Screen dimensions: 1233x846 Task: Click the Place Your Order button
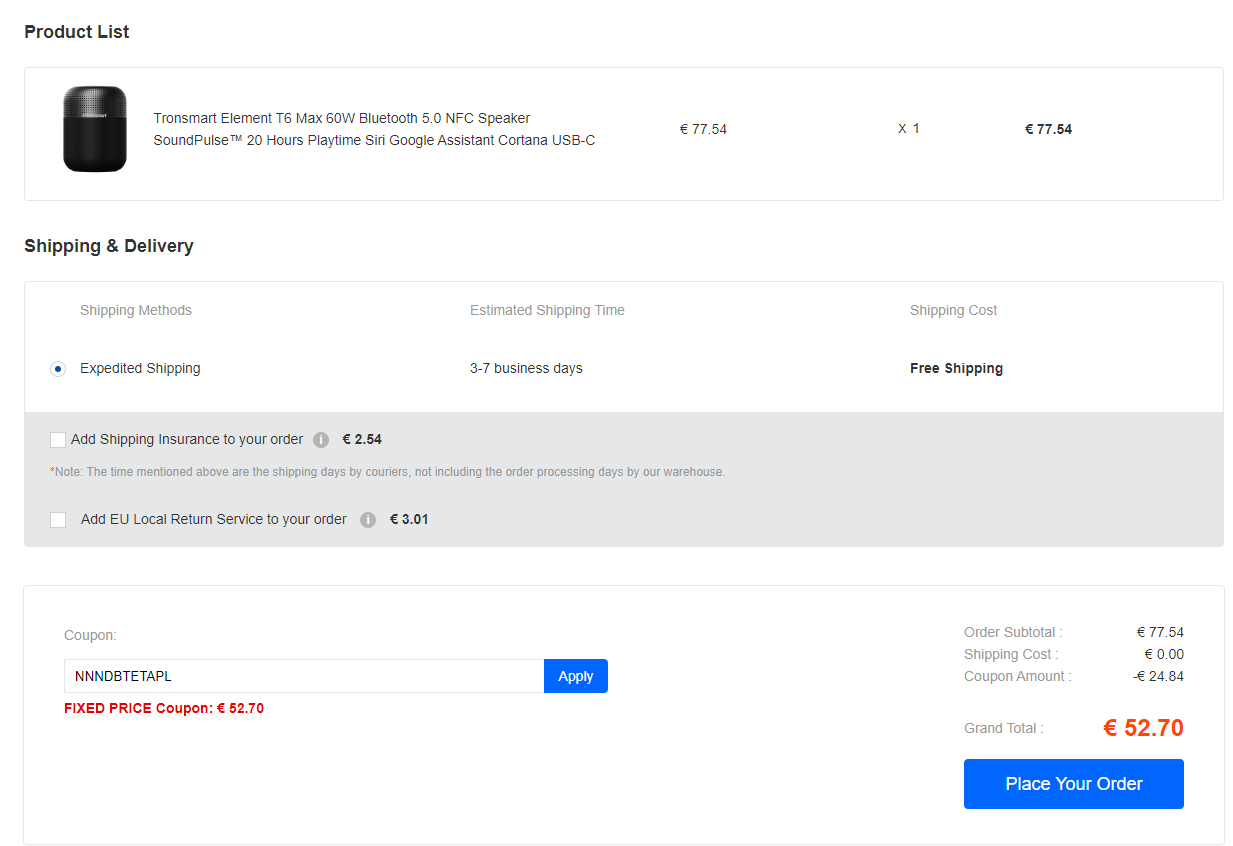(x=1074, y=784)
